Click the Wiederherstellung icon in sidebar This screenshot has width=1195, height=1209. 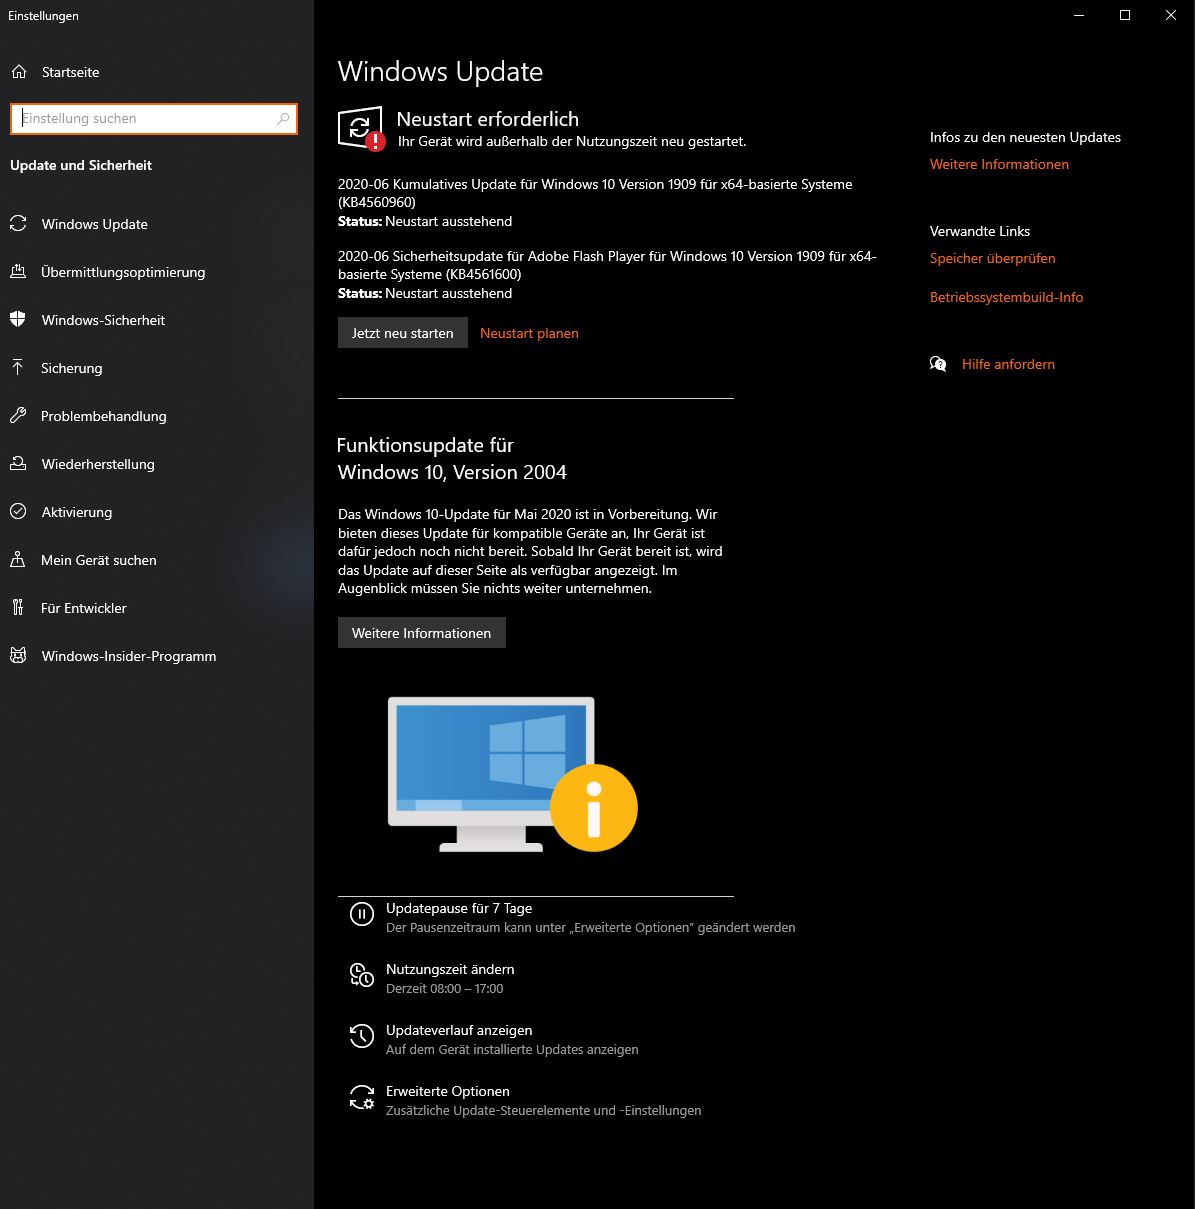18,464
